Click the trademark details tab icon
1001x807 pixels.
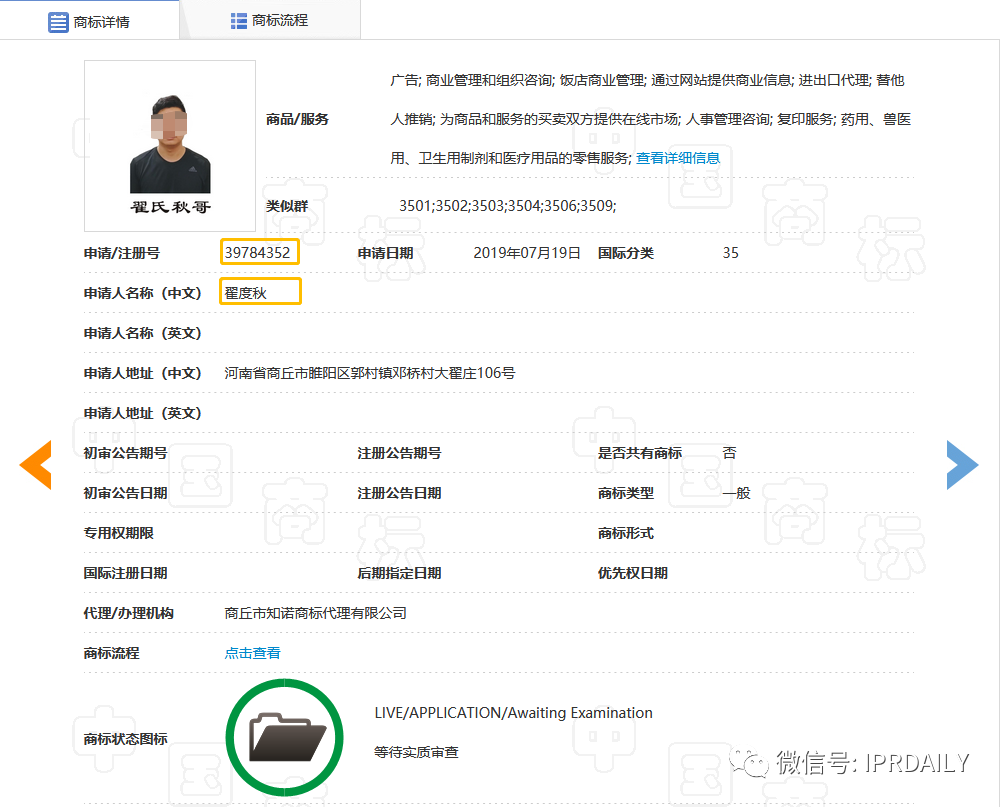pos(57,20)
